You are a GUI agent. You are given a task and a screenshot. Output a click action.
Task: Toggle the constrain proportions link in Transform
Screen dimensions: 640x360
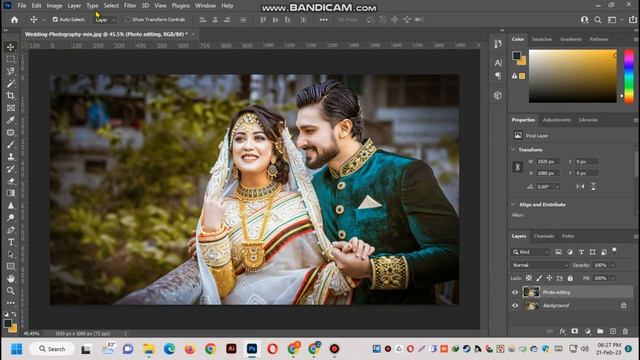518,167
